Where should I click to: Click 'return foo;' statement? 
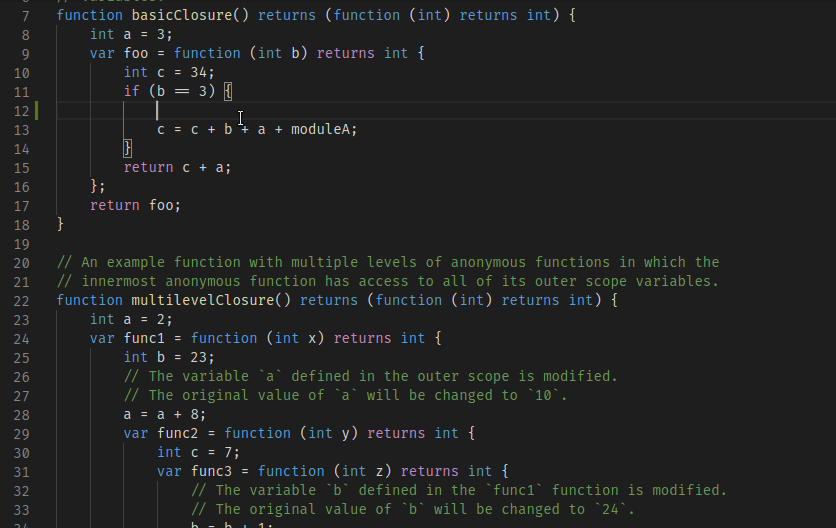135,205
